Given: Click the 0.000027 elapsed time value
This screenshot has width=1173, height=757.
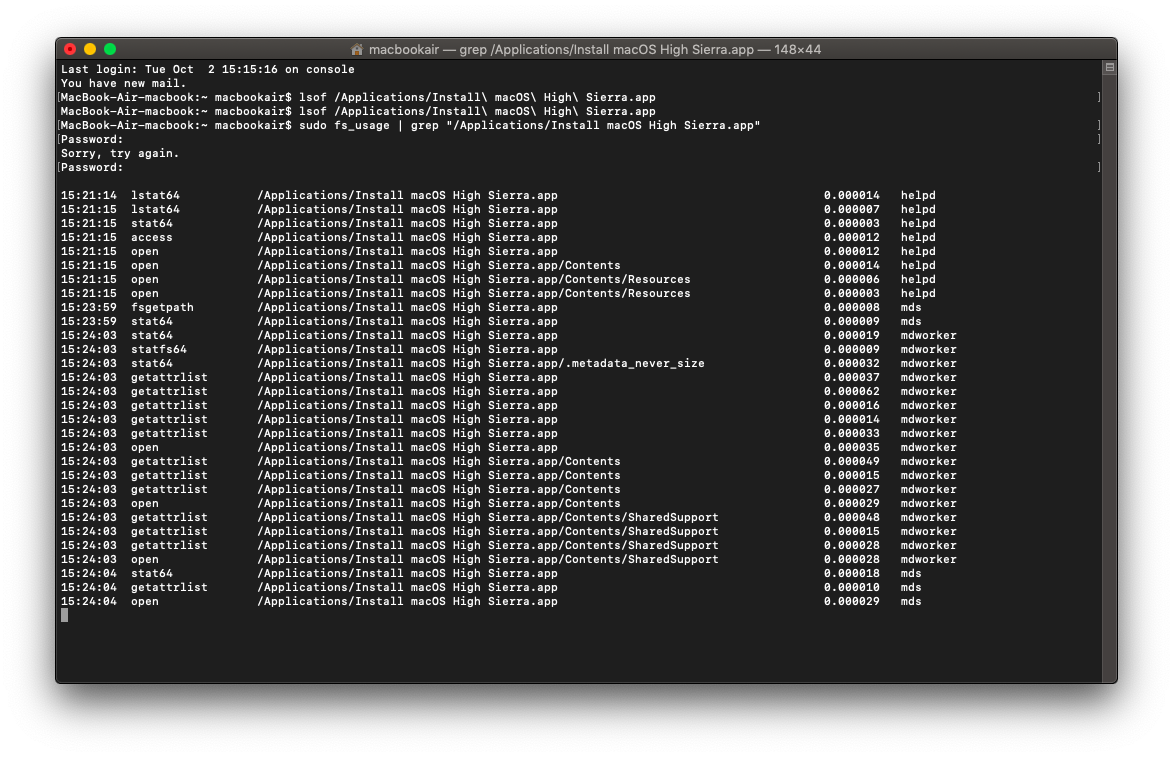Looking at the screenshot, I should click(852, 489).
